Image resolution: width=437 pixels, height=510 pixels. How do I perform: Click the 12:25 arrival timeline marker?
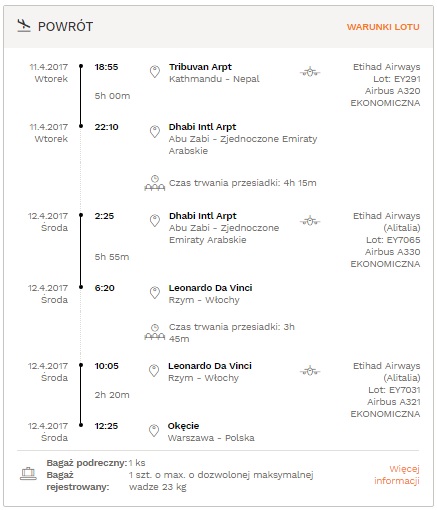81,425
